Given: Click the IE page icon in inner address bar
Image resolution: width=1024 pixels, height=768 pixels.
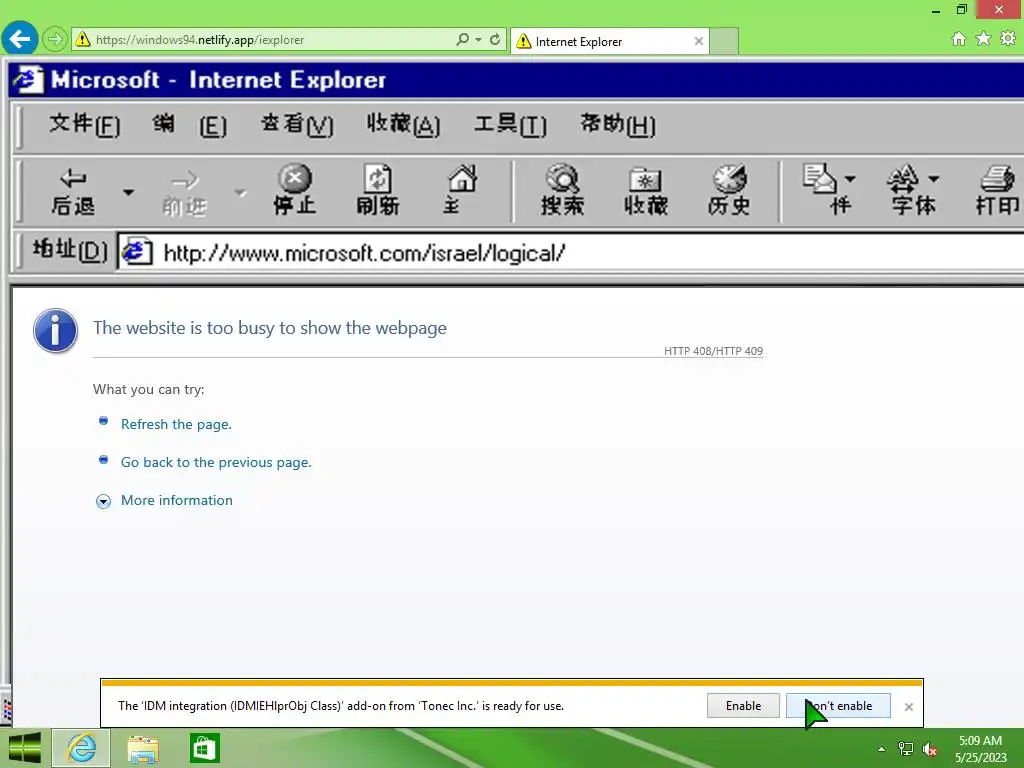Looking at the screenshot, I should tap(136, 252).
